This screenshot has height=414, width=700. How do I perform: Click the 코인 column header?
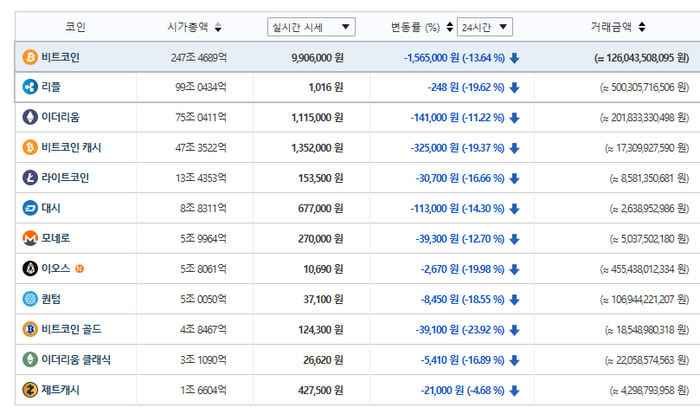(75, 27)
